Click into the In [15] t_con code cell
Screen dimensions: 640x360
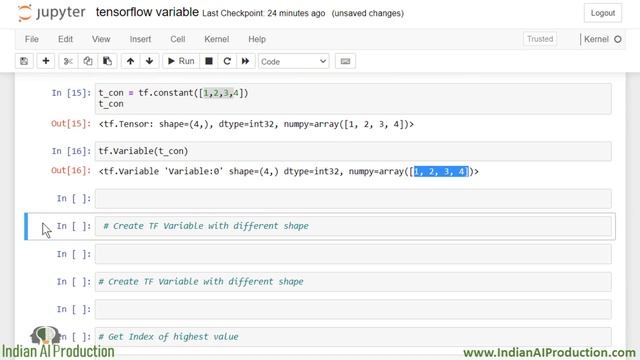(x=353, y=98)
